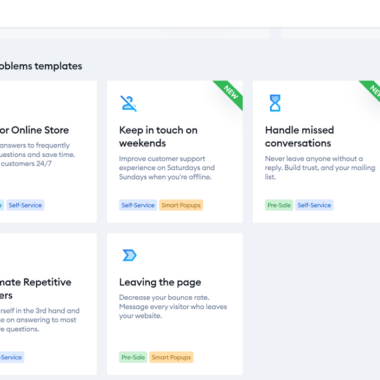Click Self-Service tag on Online Store card
Image resolution: width=380 pixels, height=380 pixels.
coord(25,205)
